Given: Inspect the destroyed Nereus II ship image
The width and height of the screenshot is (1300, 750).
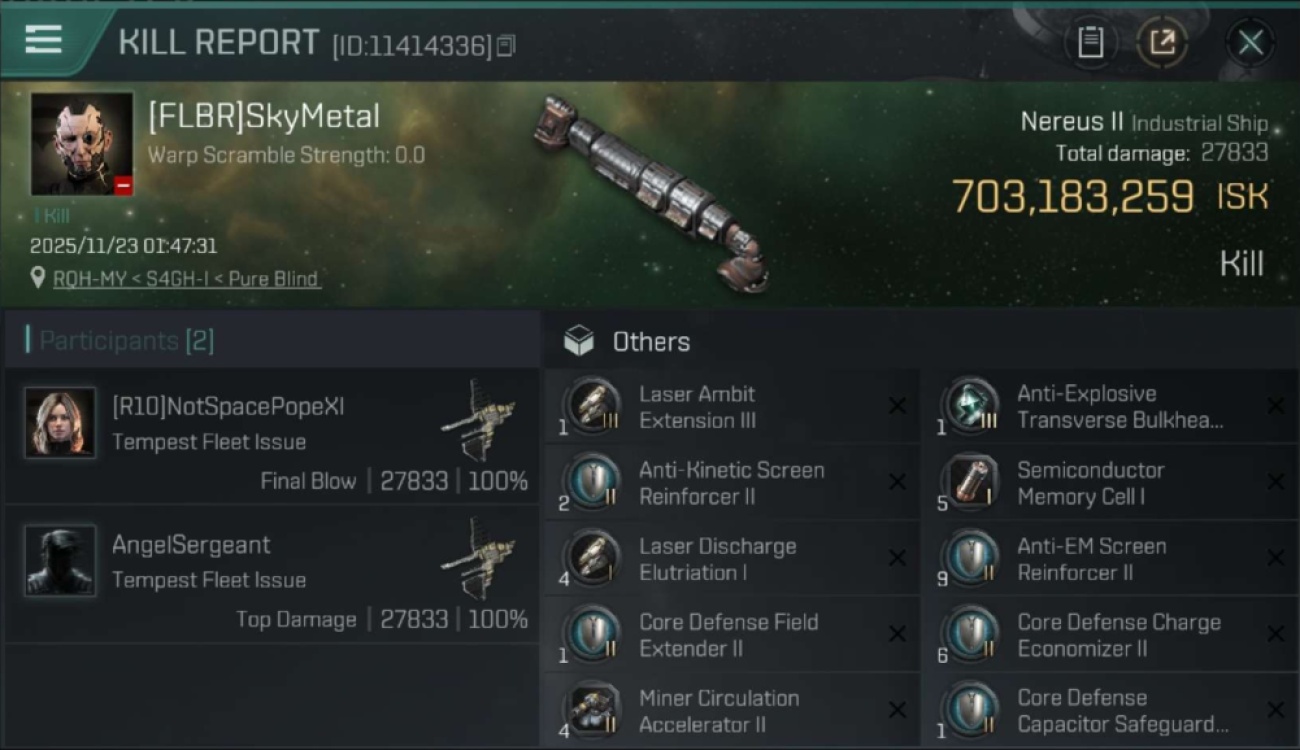Looking at the screenshot, I should [652, 192].
